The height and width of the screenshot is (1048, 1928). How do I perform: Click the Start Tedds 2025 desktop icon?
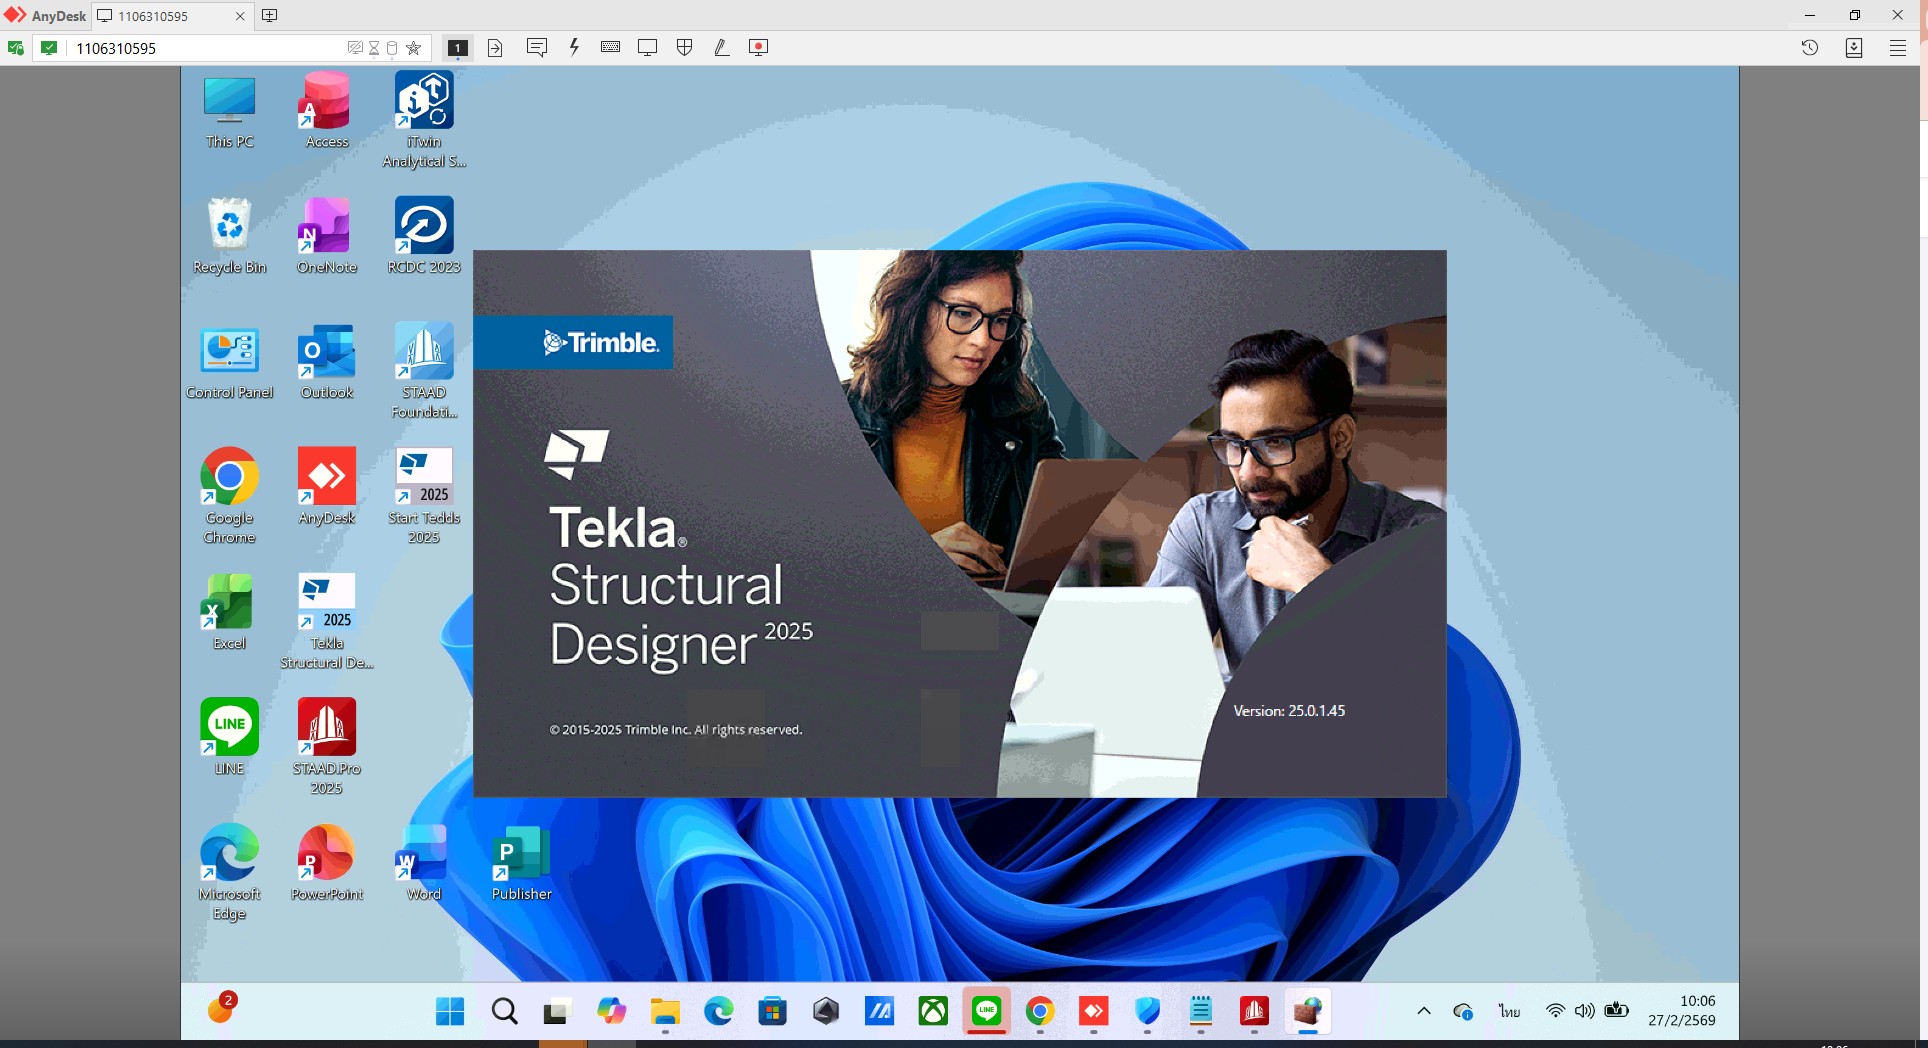point(424,496)
